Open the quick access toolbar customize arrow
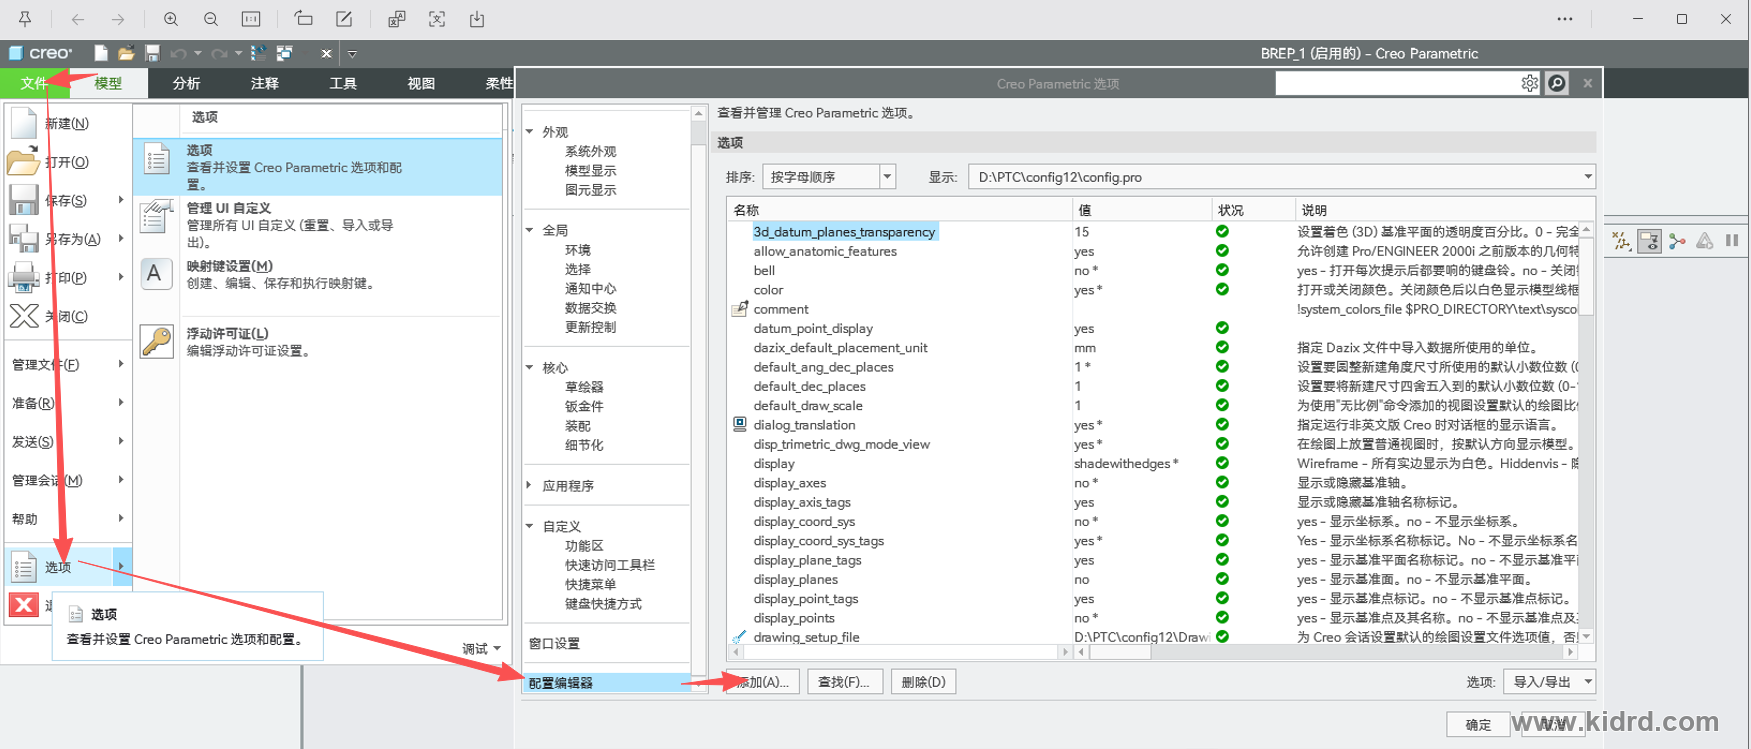 [352, 54]
